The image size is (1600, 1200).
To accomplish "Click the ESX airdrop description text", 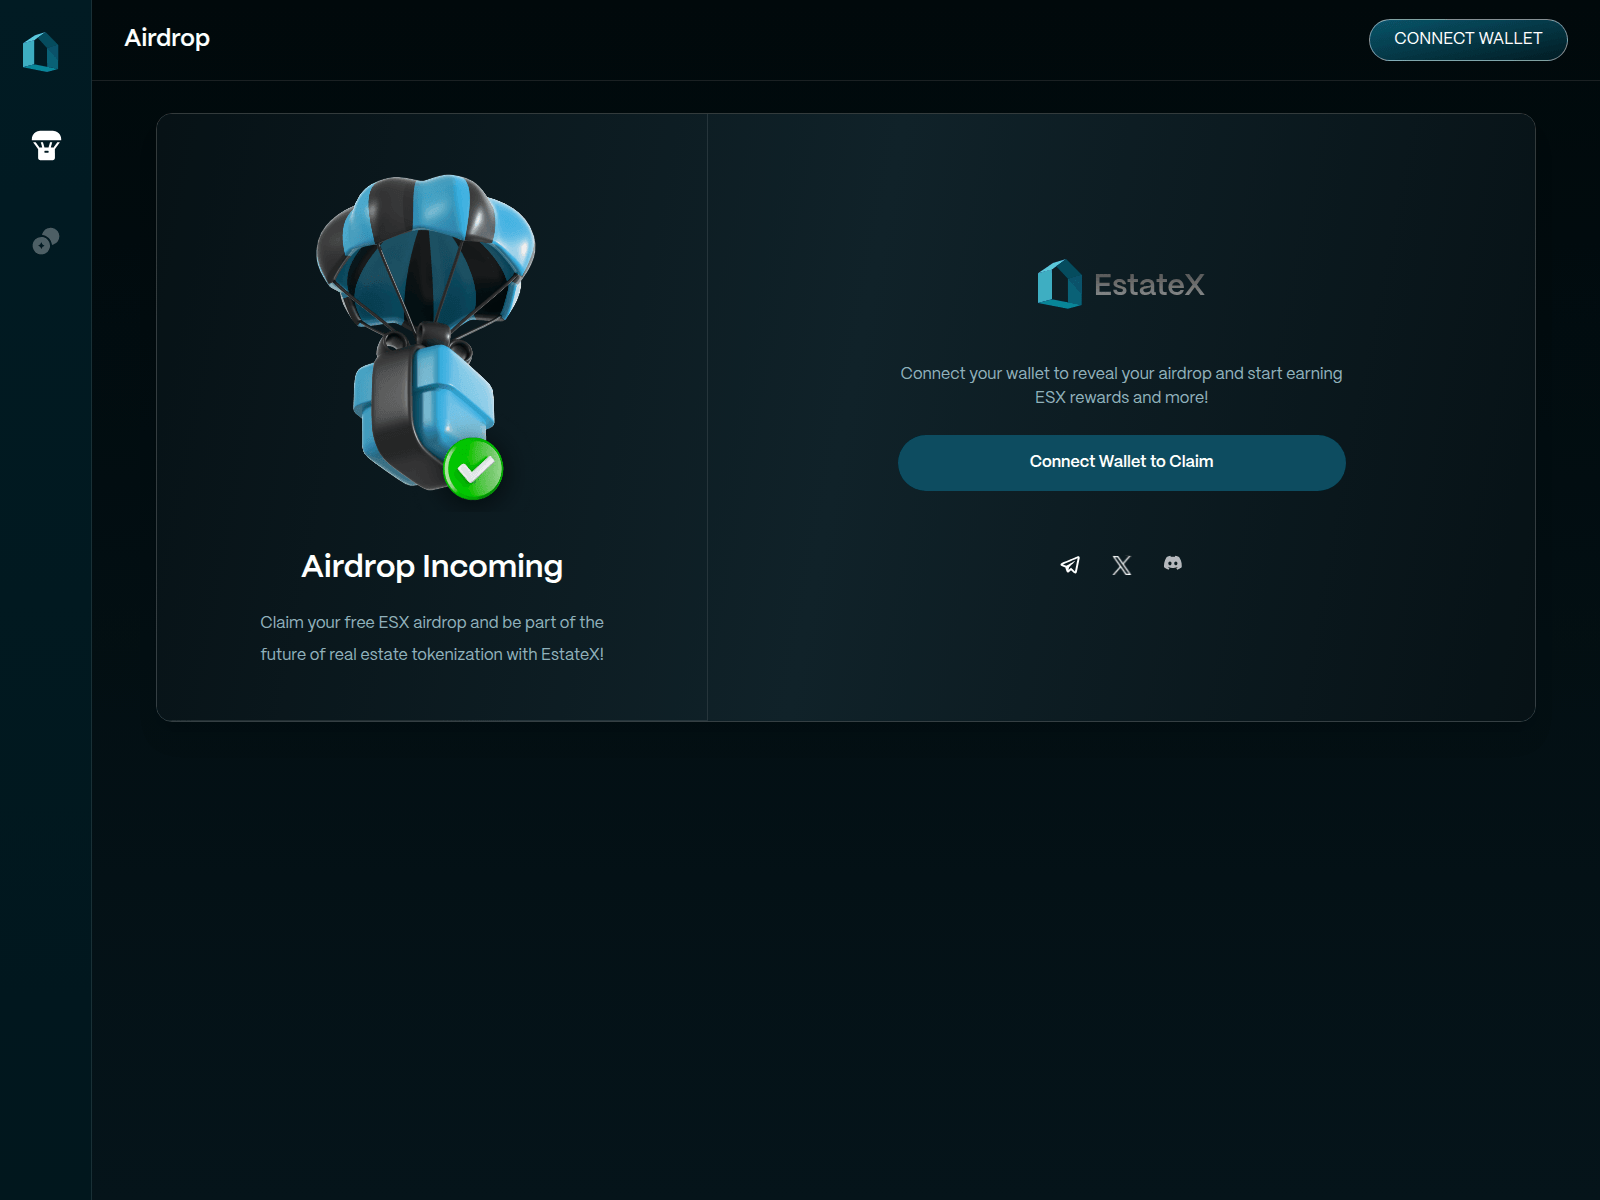I will click(431, 638).
